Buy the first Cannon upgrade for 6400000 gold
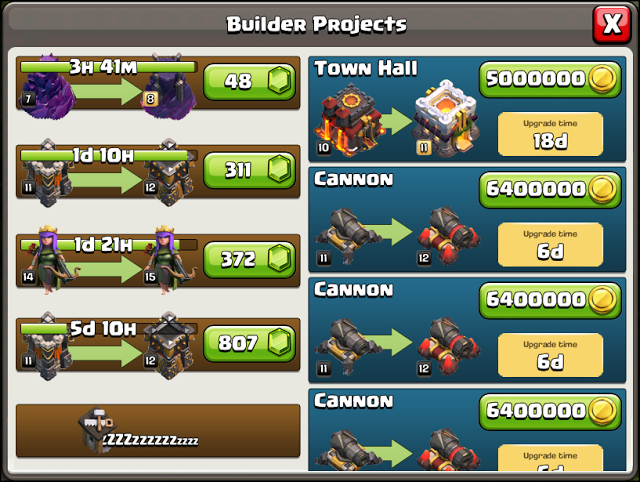 click(550, 190)
